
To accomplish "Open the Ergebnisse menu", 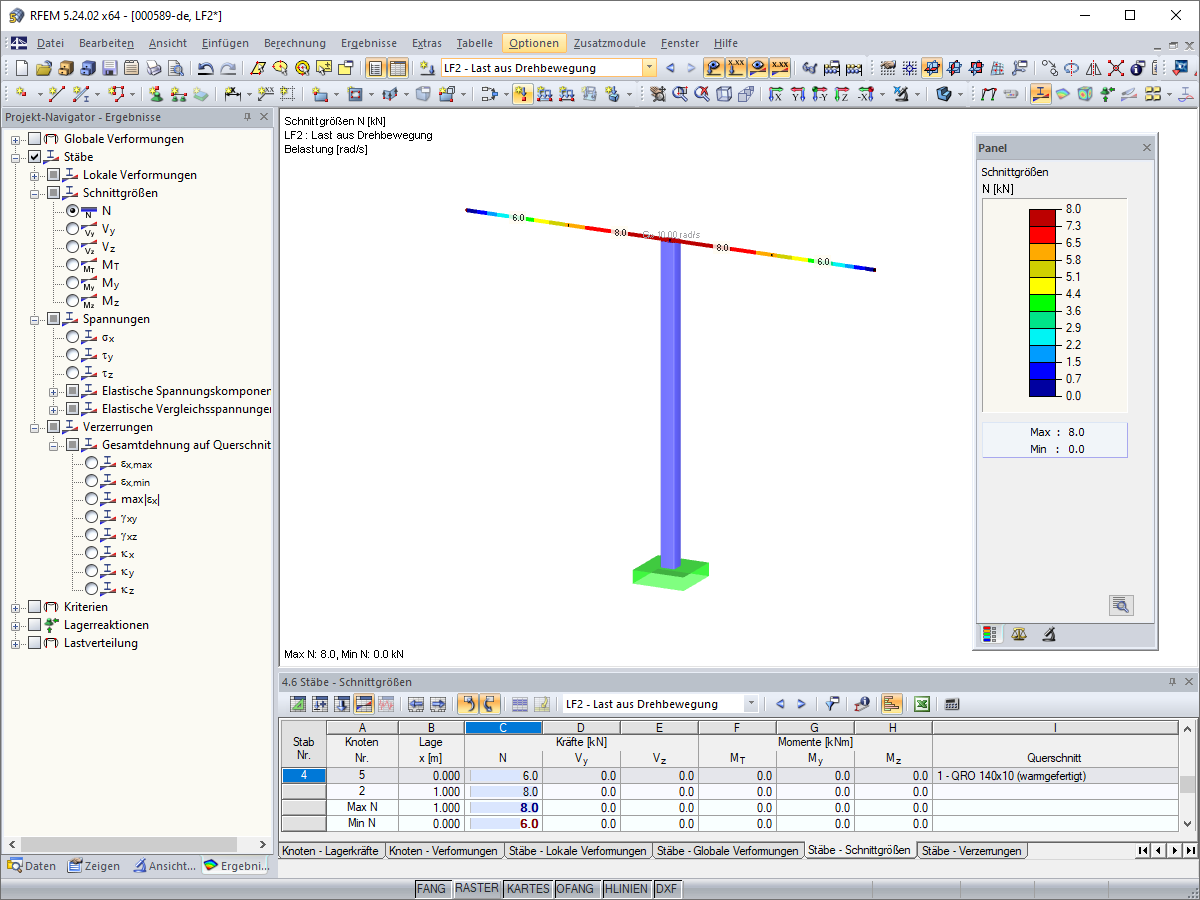I will click(369, 43).
